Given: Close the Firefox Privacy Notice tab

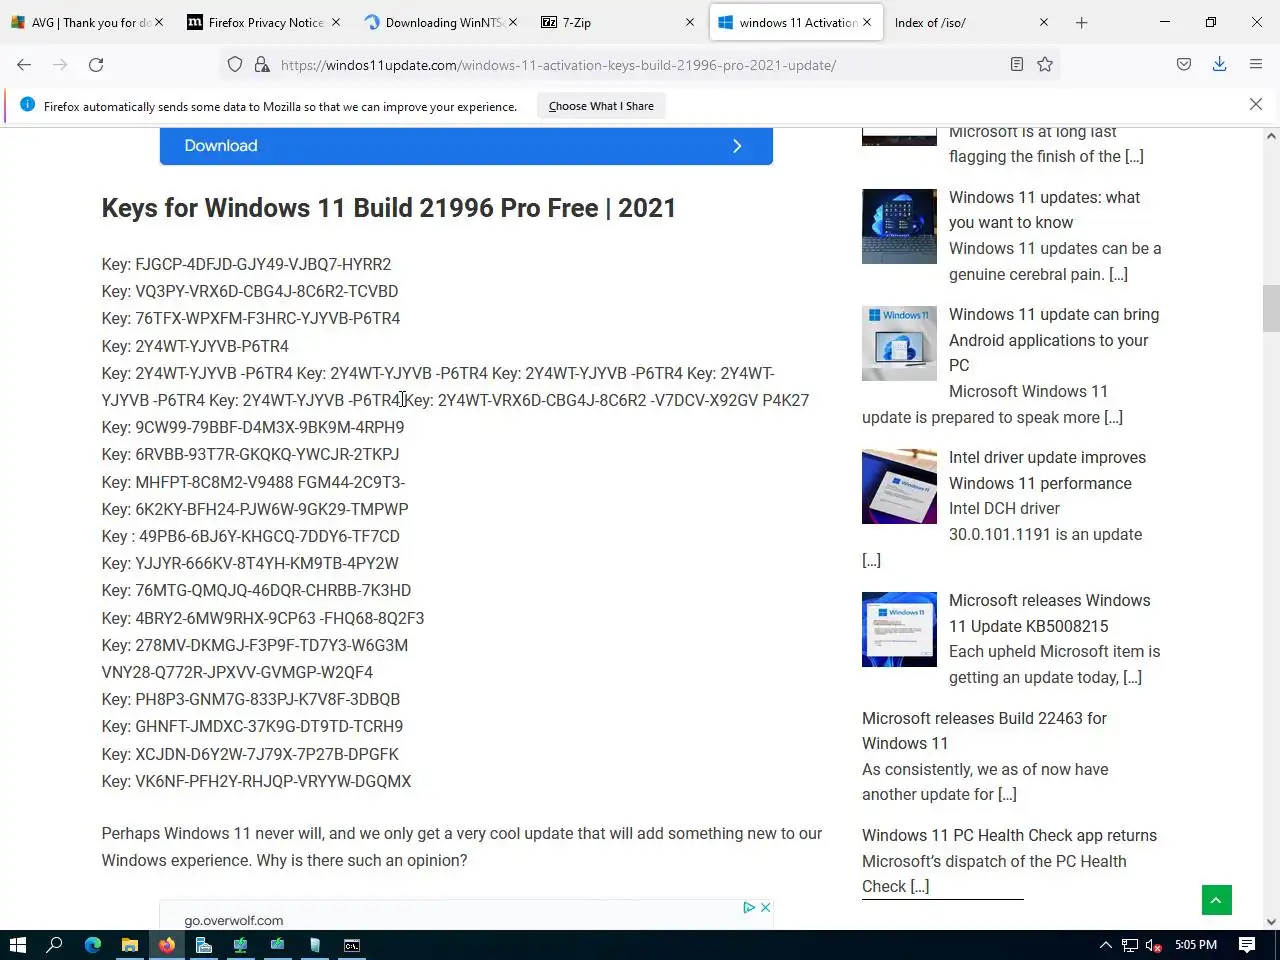Looking at the screenshot, I should 336,22.
